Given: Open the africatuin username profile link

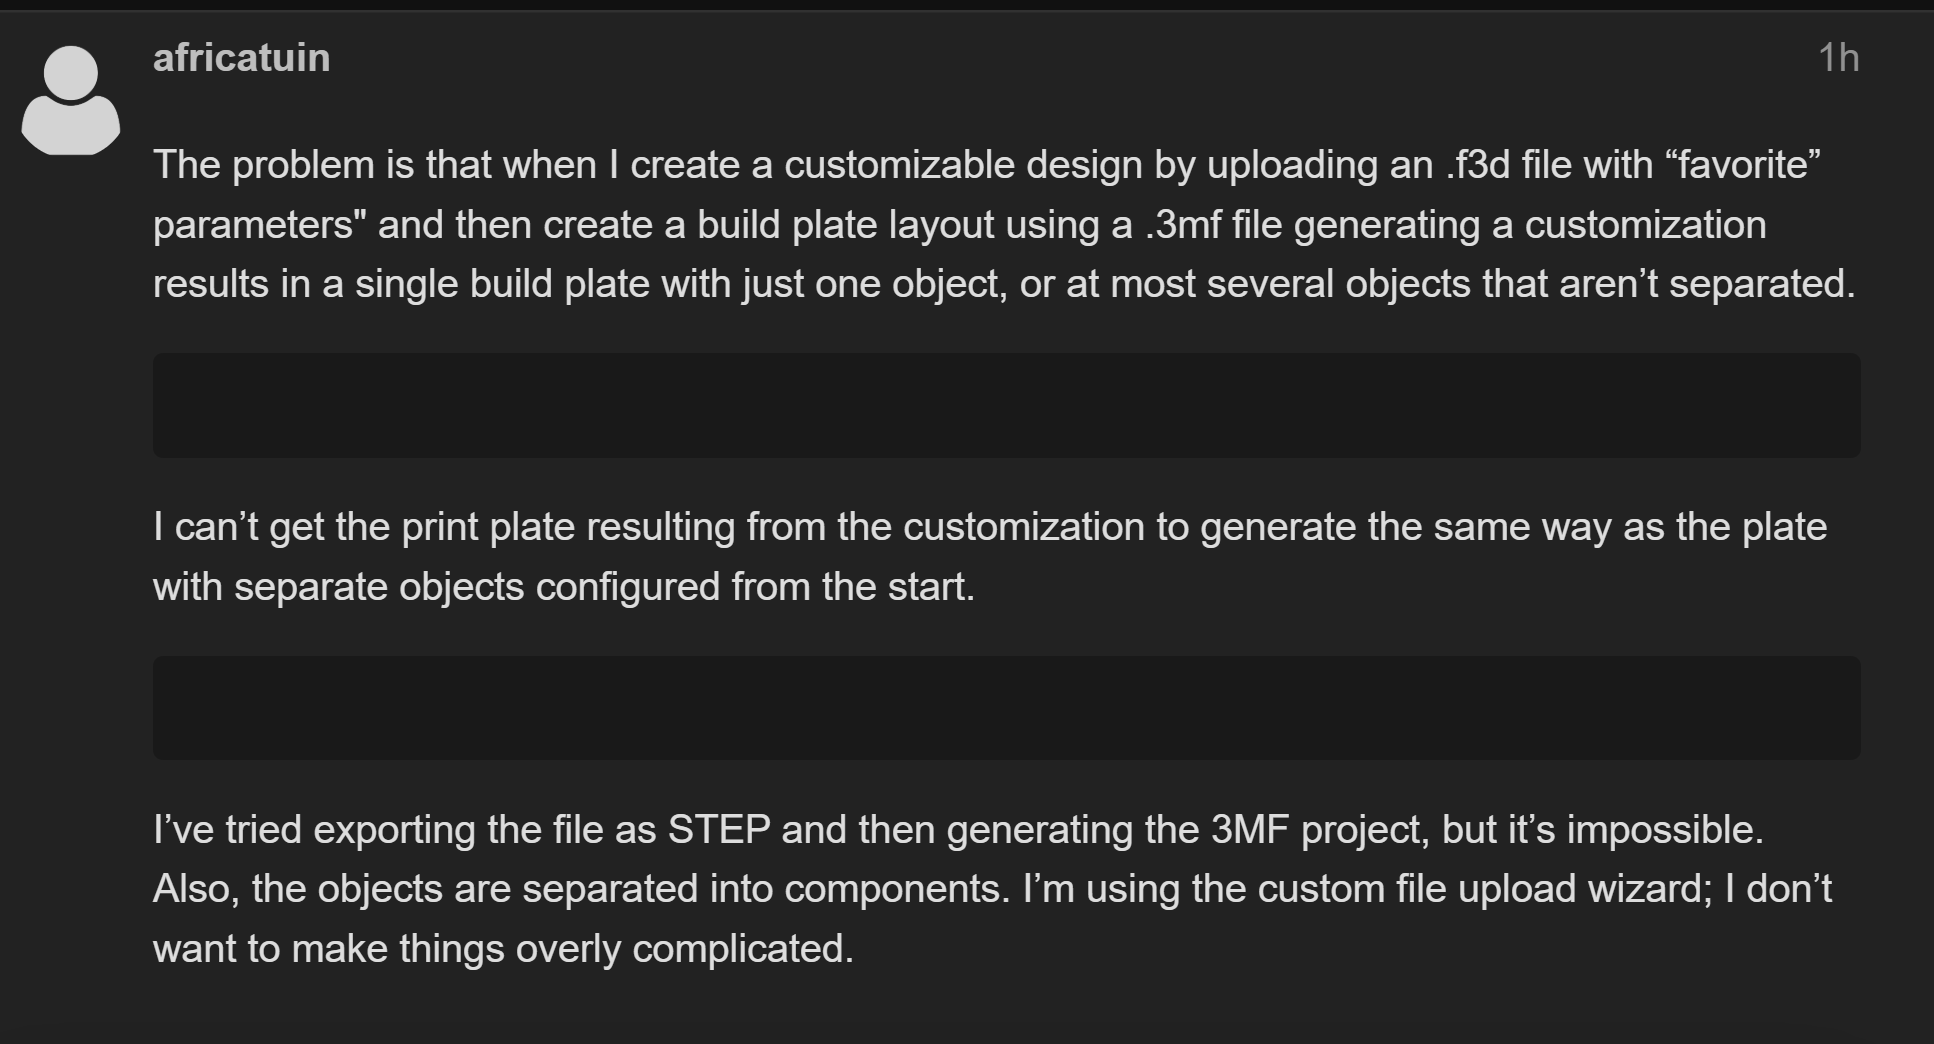Looking at the screenshot, I should tap(241, 58).
